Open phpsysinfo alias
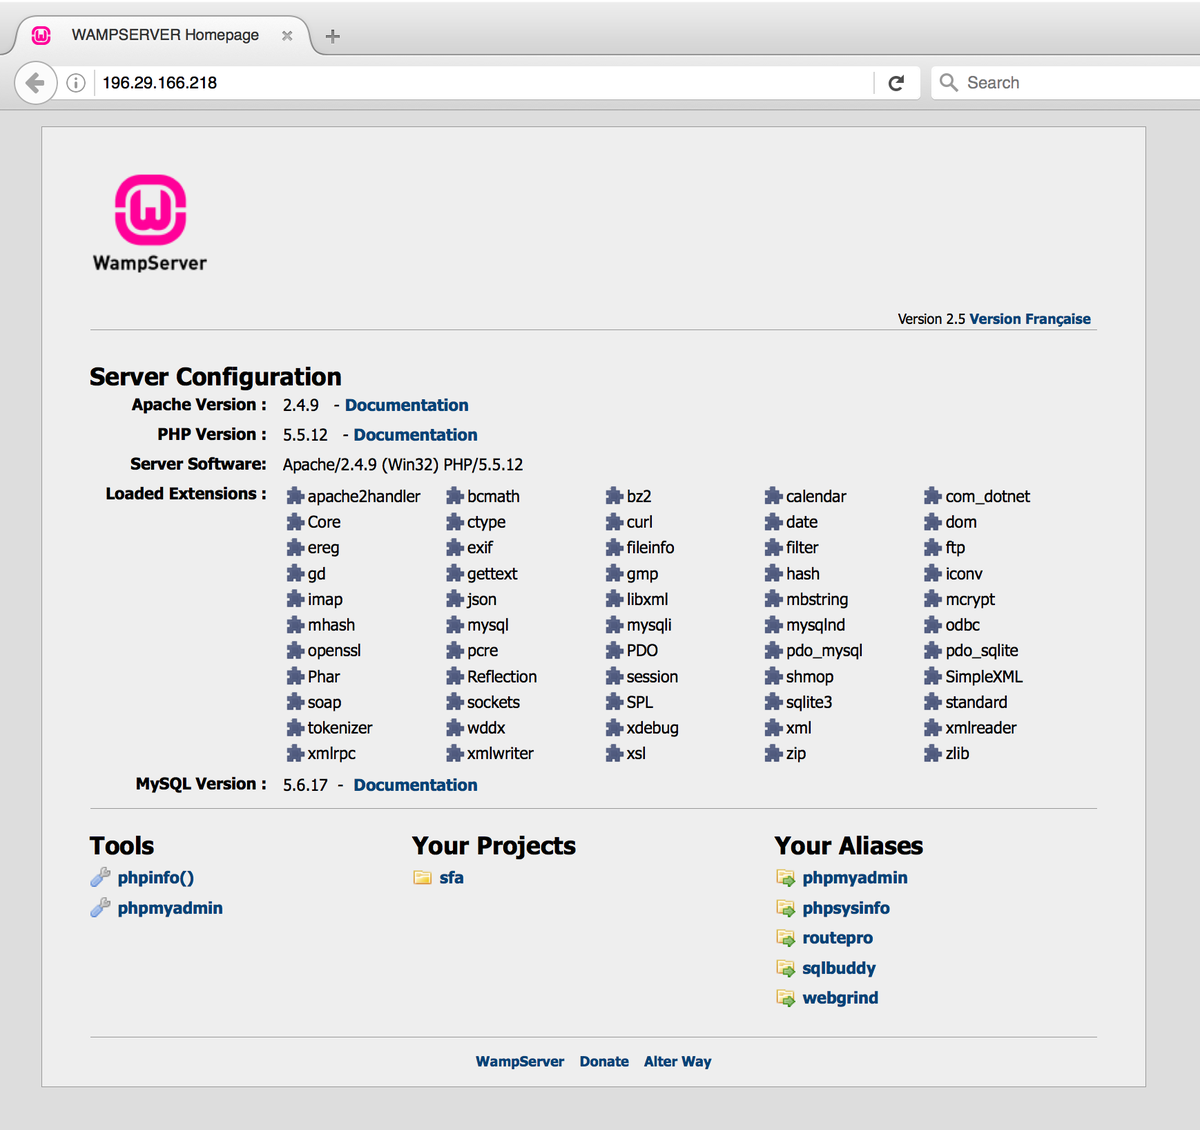The image size is (1200, 1130). click(x=846, y=908)
